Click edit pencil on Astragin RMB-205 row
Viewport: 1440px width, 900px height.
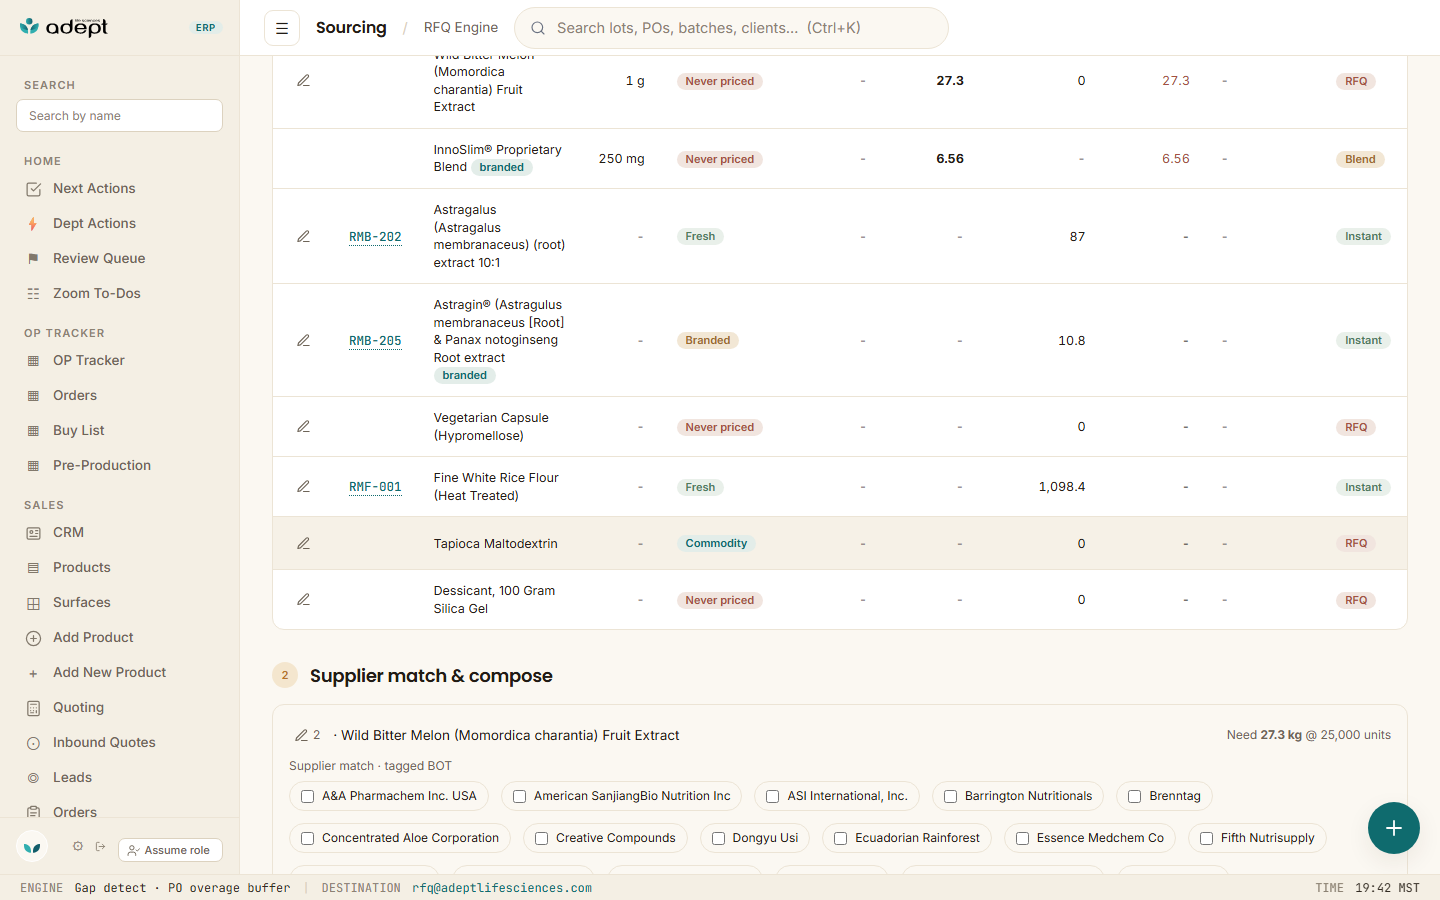(x=303, y=340)
